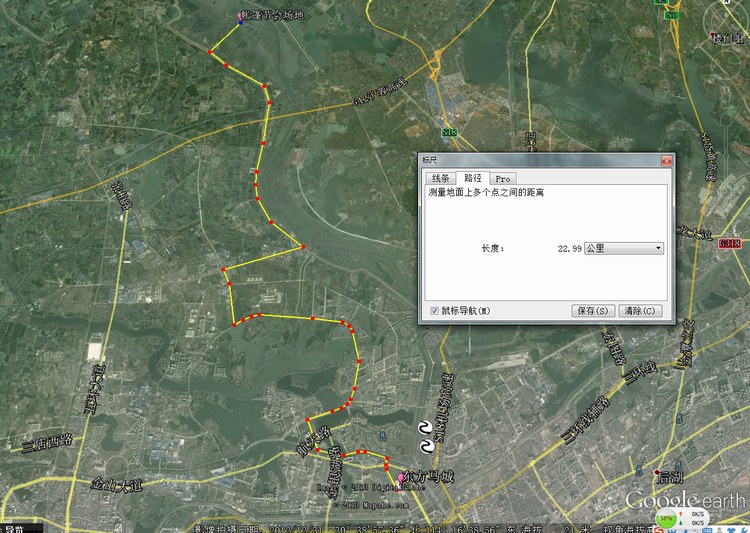
Task: Click the 标尺 dialog title bar
Action: [540, 161]
